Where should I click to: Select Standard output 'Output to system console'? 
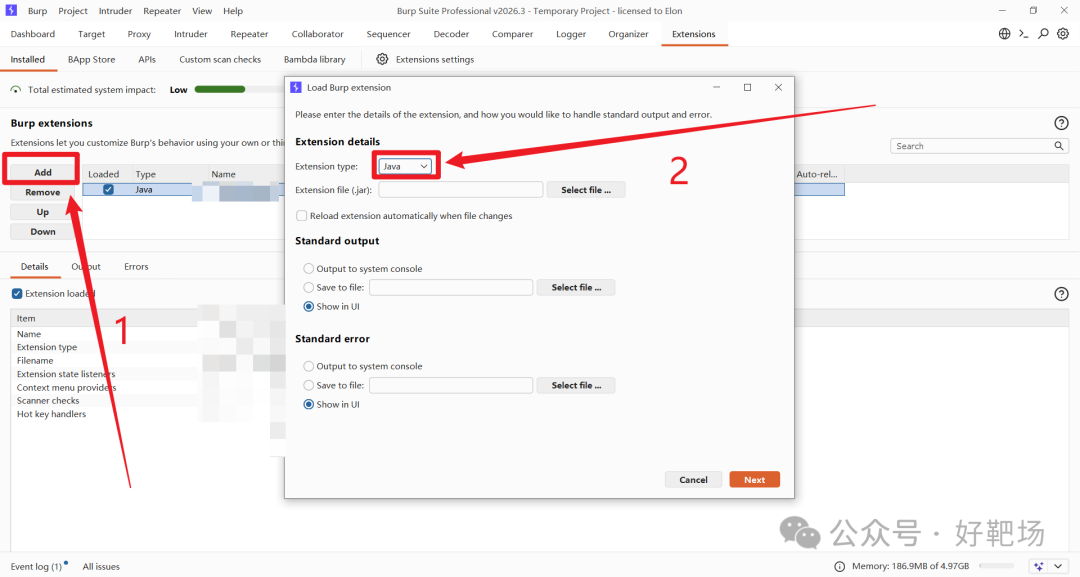[x=309, y=269]
